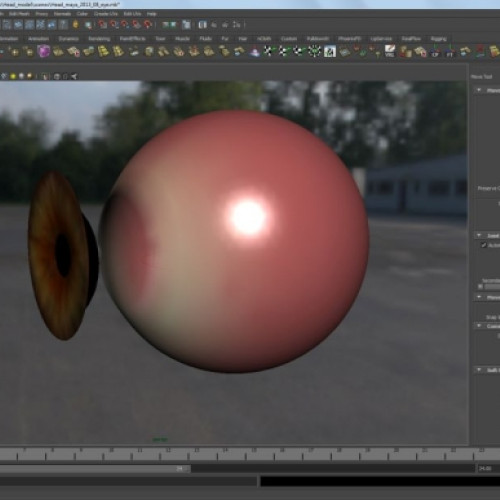Open the Edit UVs menu
This screenshot has height=500, width=500.
[132, 14]
